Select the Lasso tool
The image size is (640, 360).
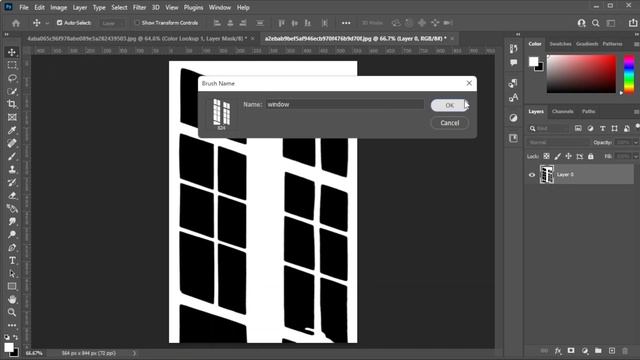click(12, 78)
